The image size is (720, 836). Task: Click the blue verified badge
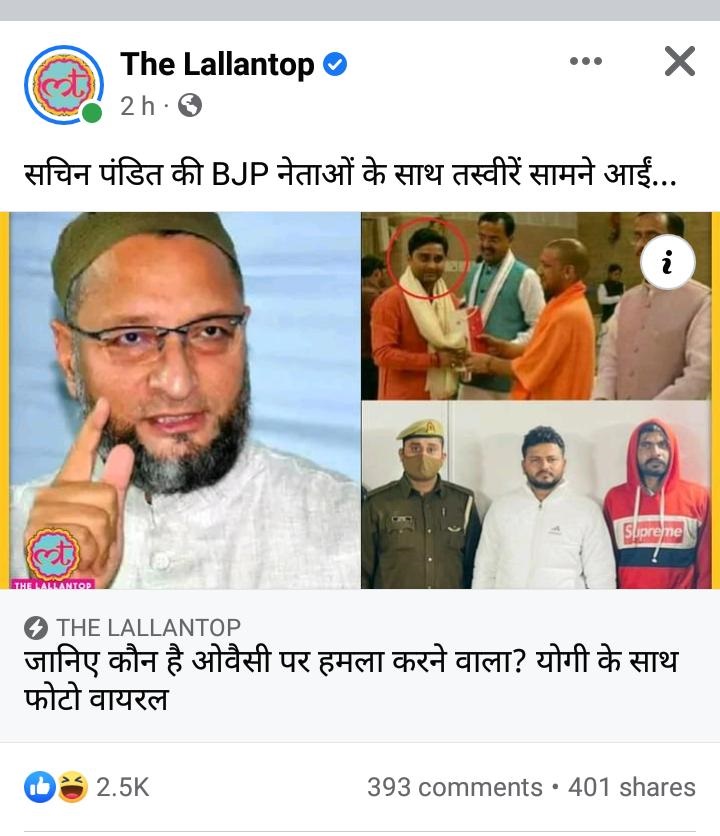pyautogui.click(x=335, y=65)
